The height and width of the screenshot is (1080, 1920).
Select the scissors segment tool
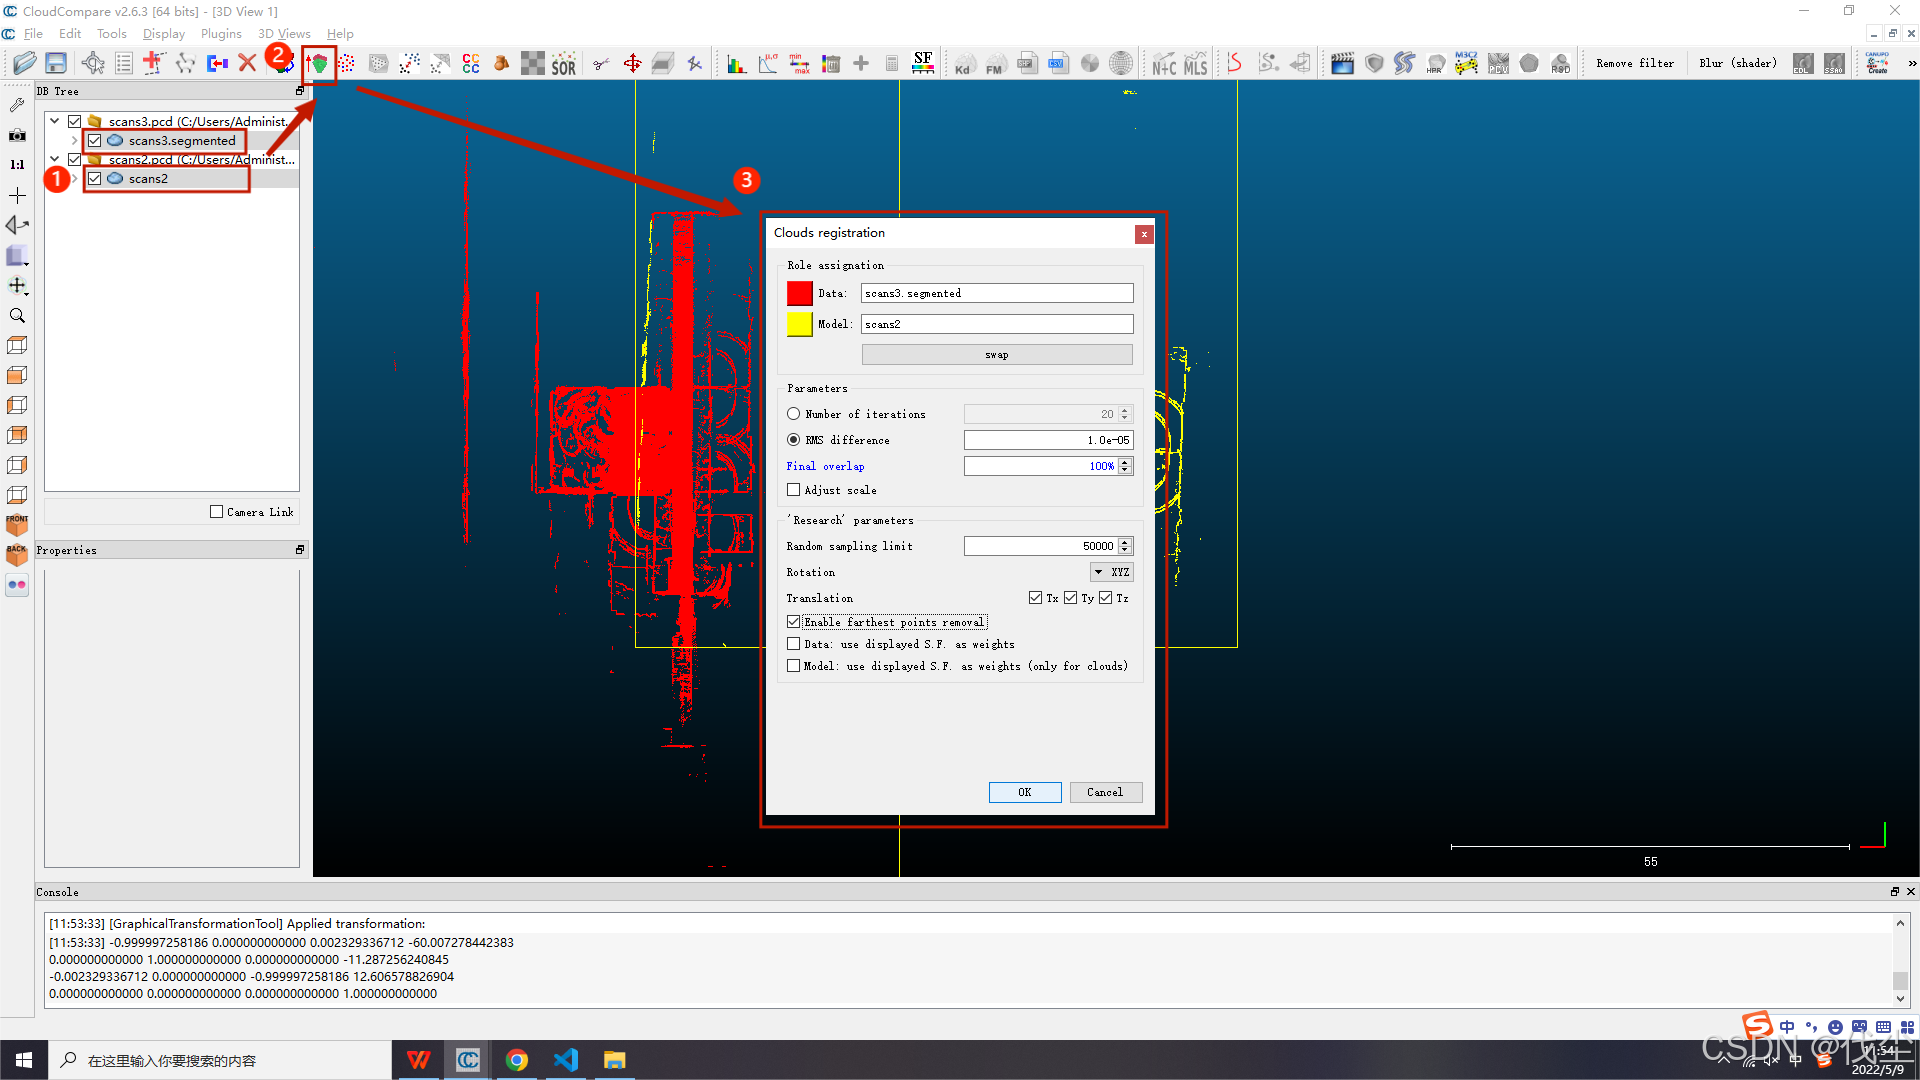pos(600,64)
